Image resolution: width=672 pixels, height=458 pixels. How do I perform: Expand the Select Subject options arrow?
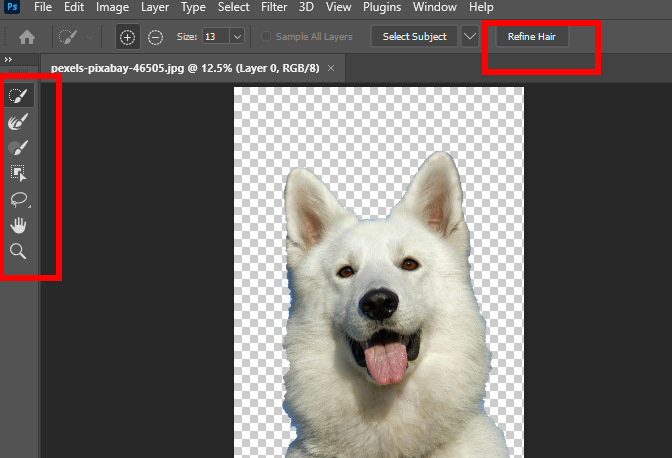470,36
